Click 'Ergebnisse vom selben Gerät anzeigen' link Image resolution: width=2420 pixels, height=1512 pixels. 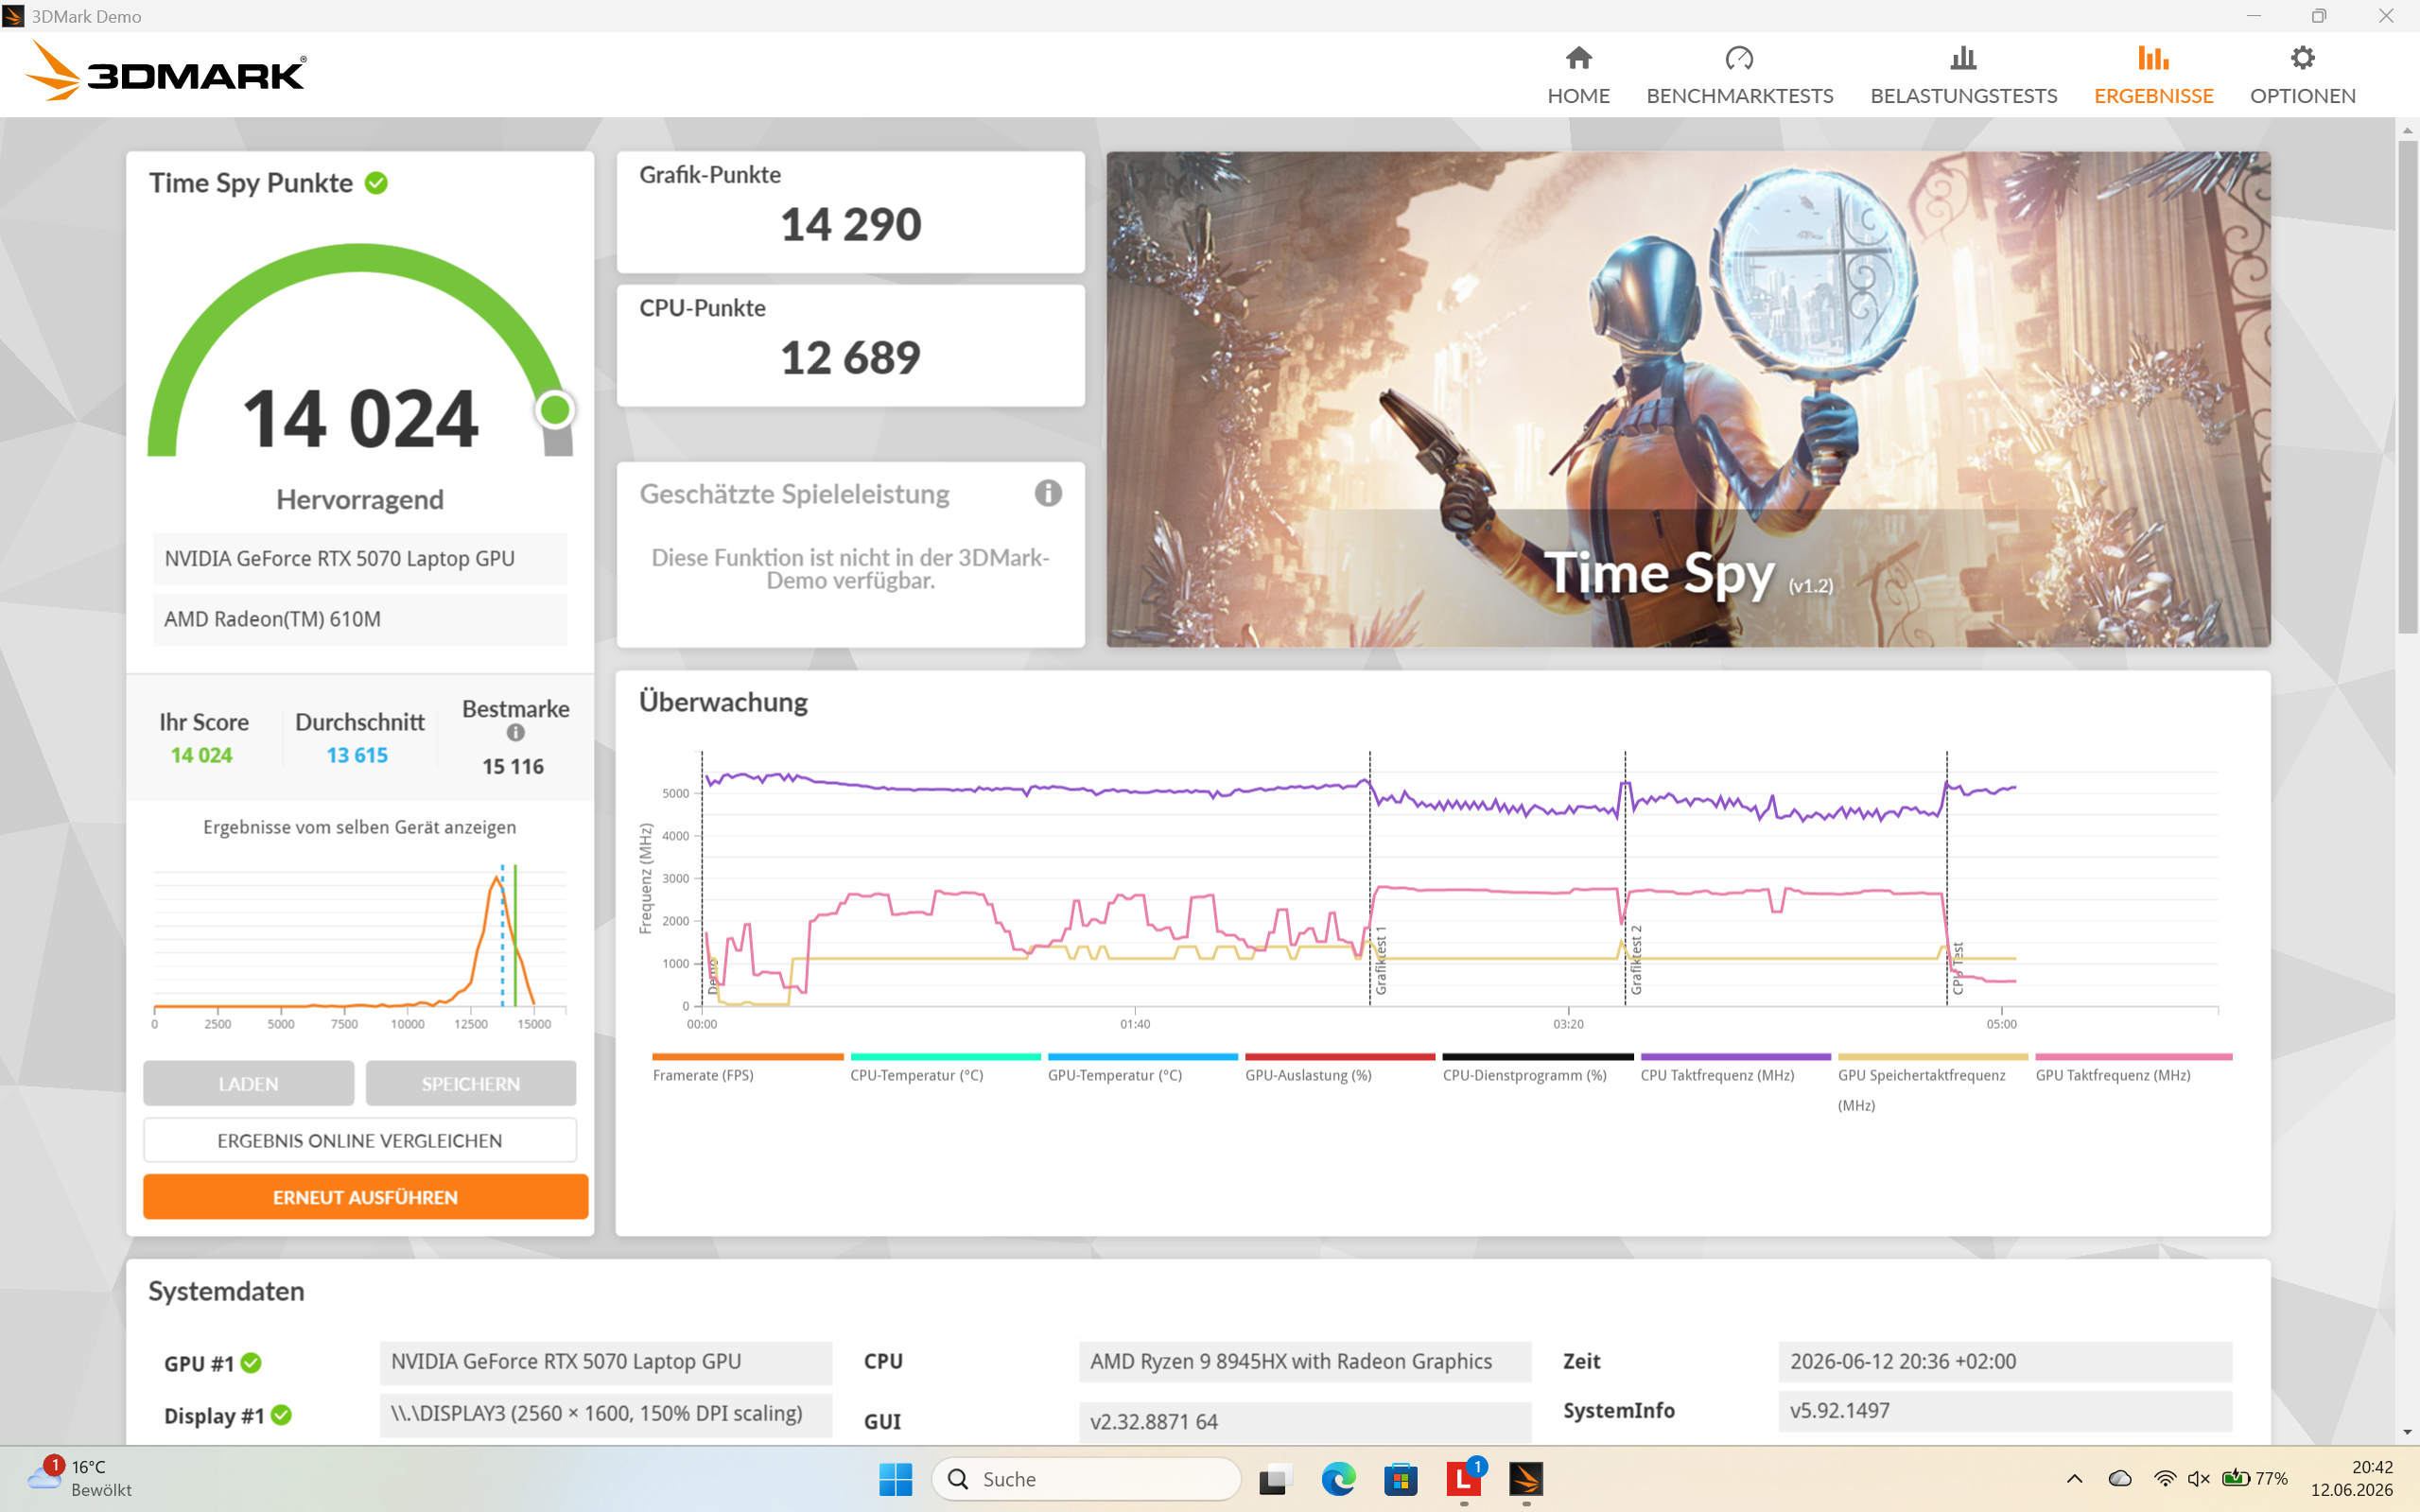360,827
